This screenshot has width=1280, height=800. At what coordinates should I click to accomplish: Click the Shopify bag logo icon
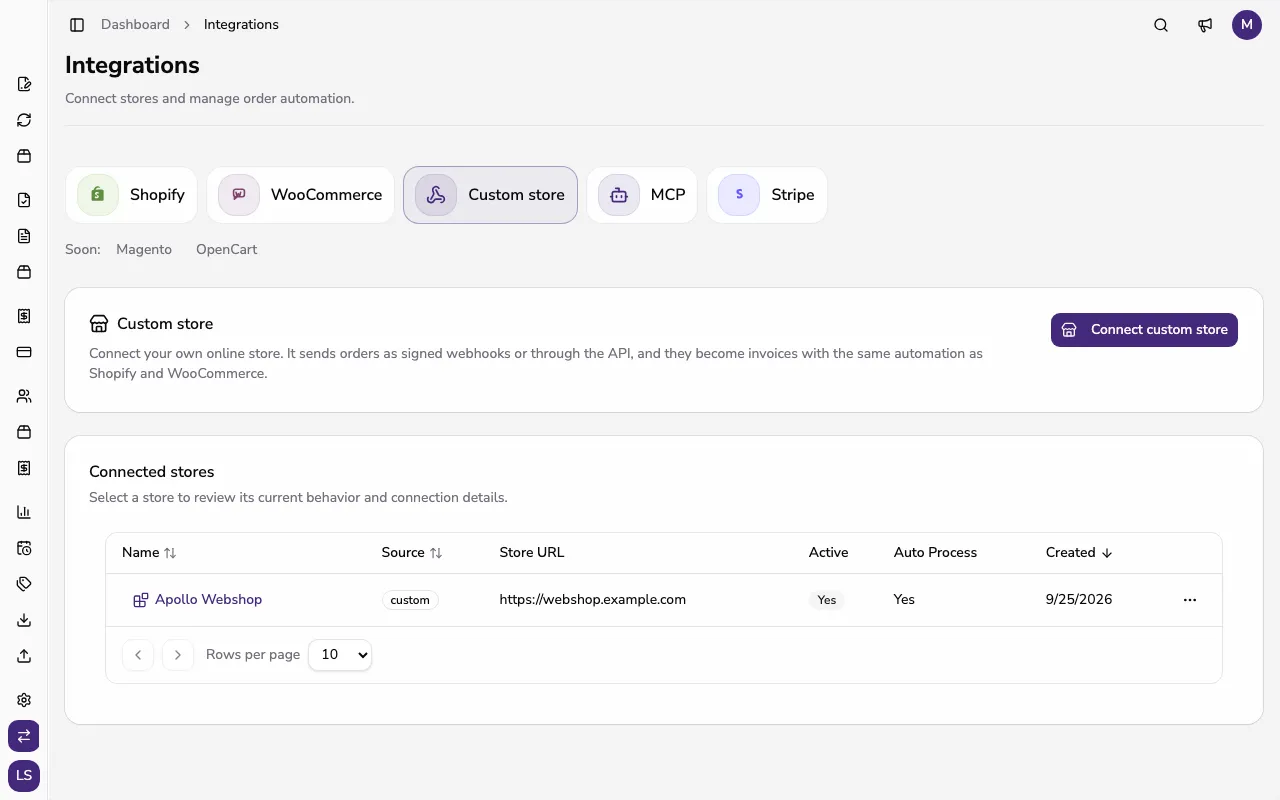pos(98,195)
